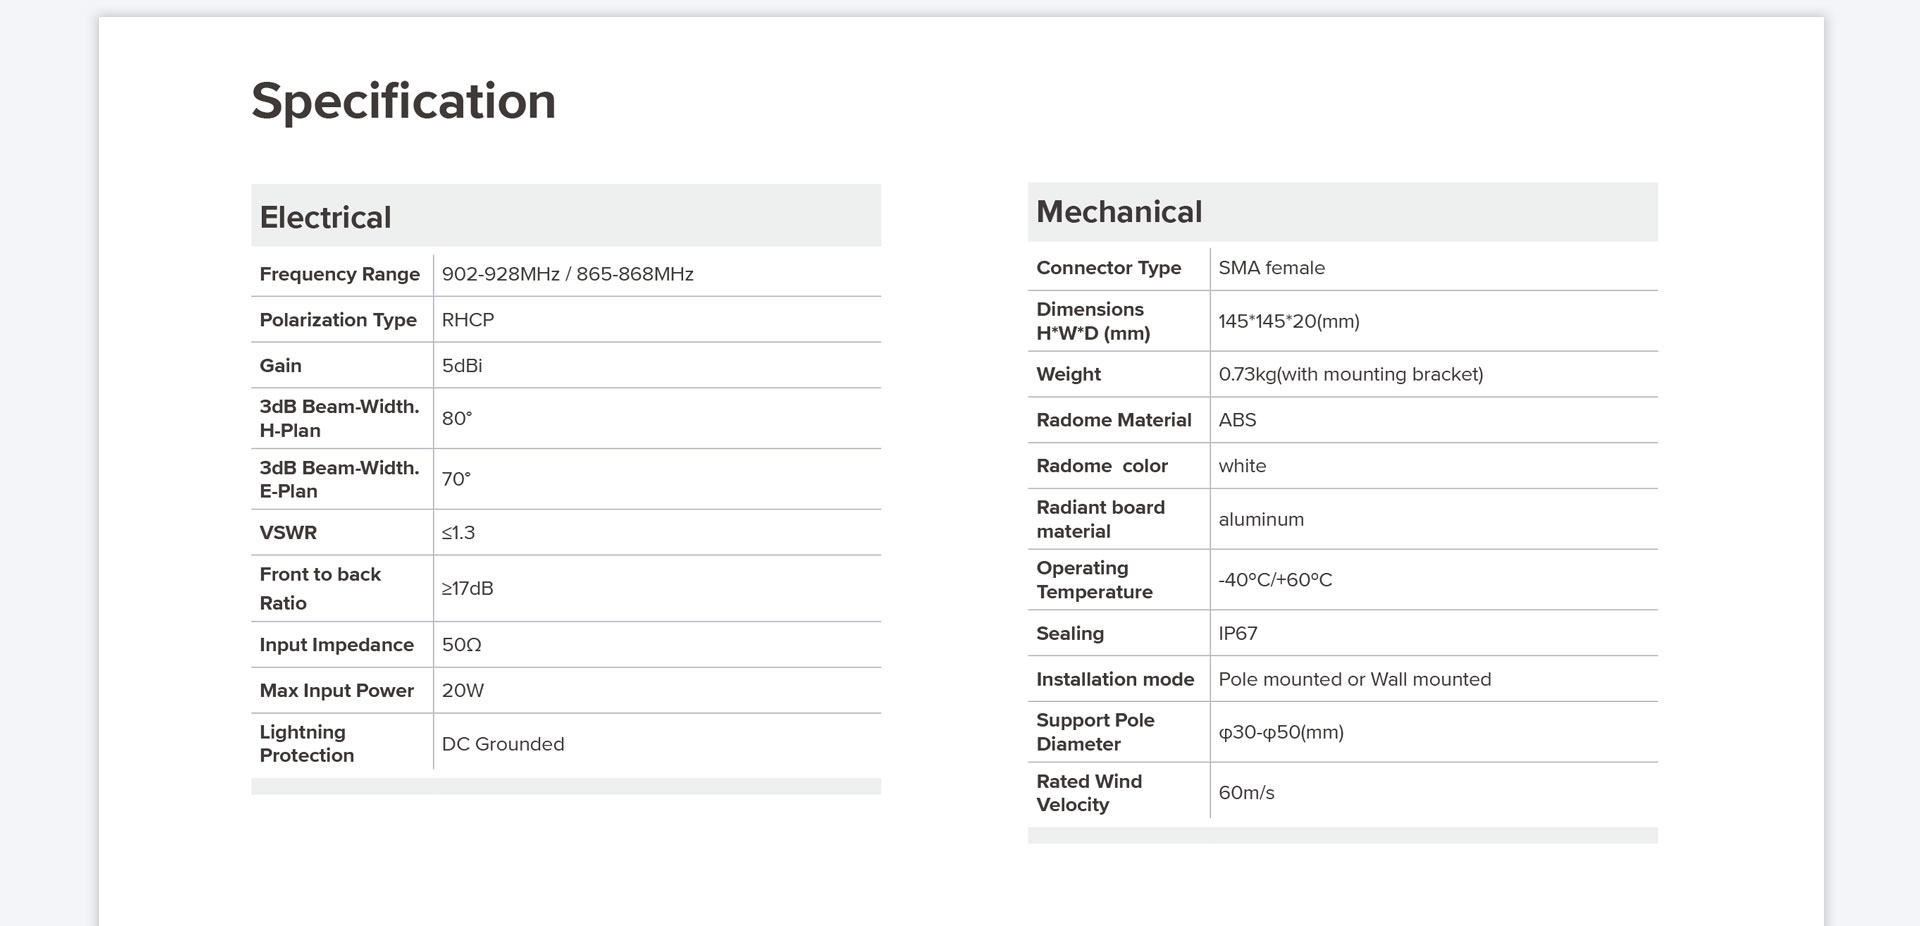Click Pole mounted or Wall mounted text
Viewport: 1920px width, 926px height.
1354,679
